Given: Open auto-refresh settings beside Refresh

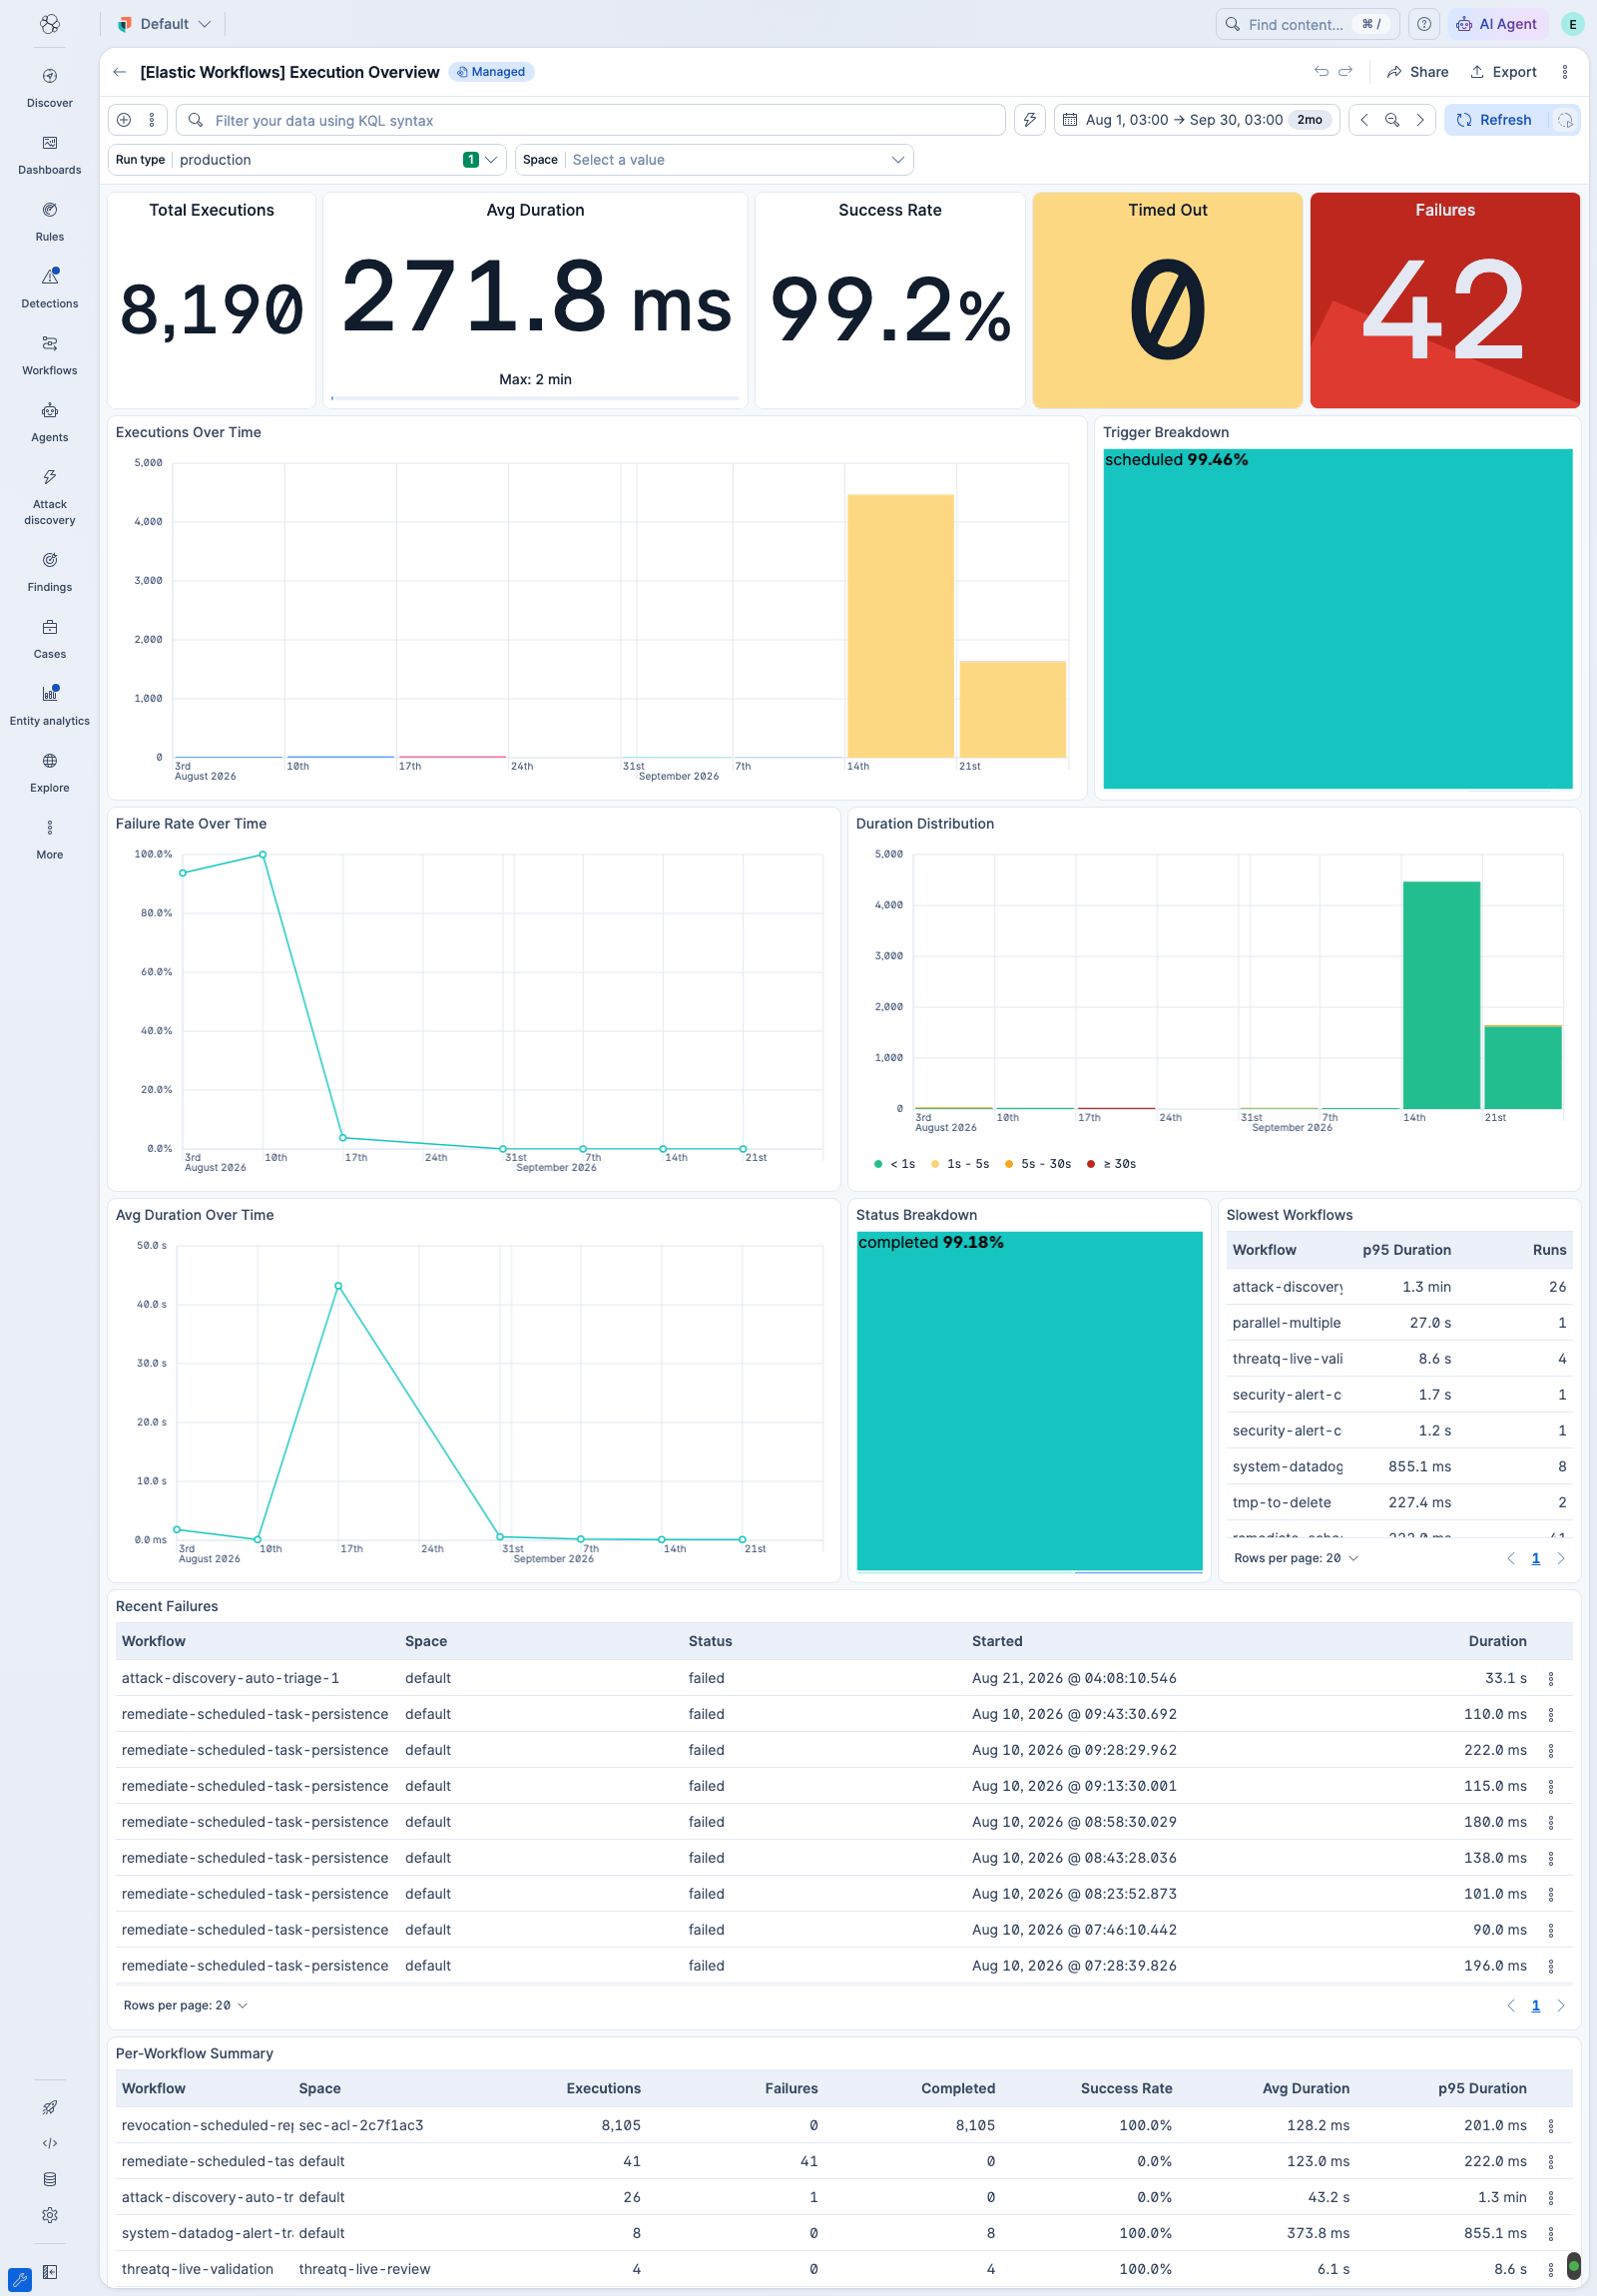Looking at the screenshot, I should (x=1565, y=120).
